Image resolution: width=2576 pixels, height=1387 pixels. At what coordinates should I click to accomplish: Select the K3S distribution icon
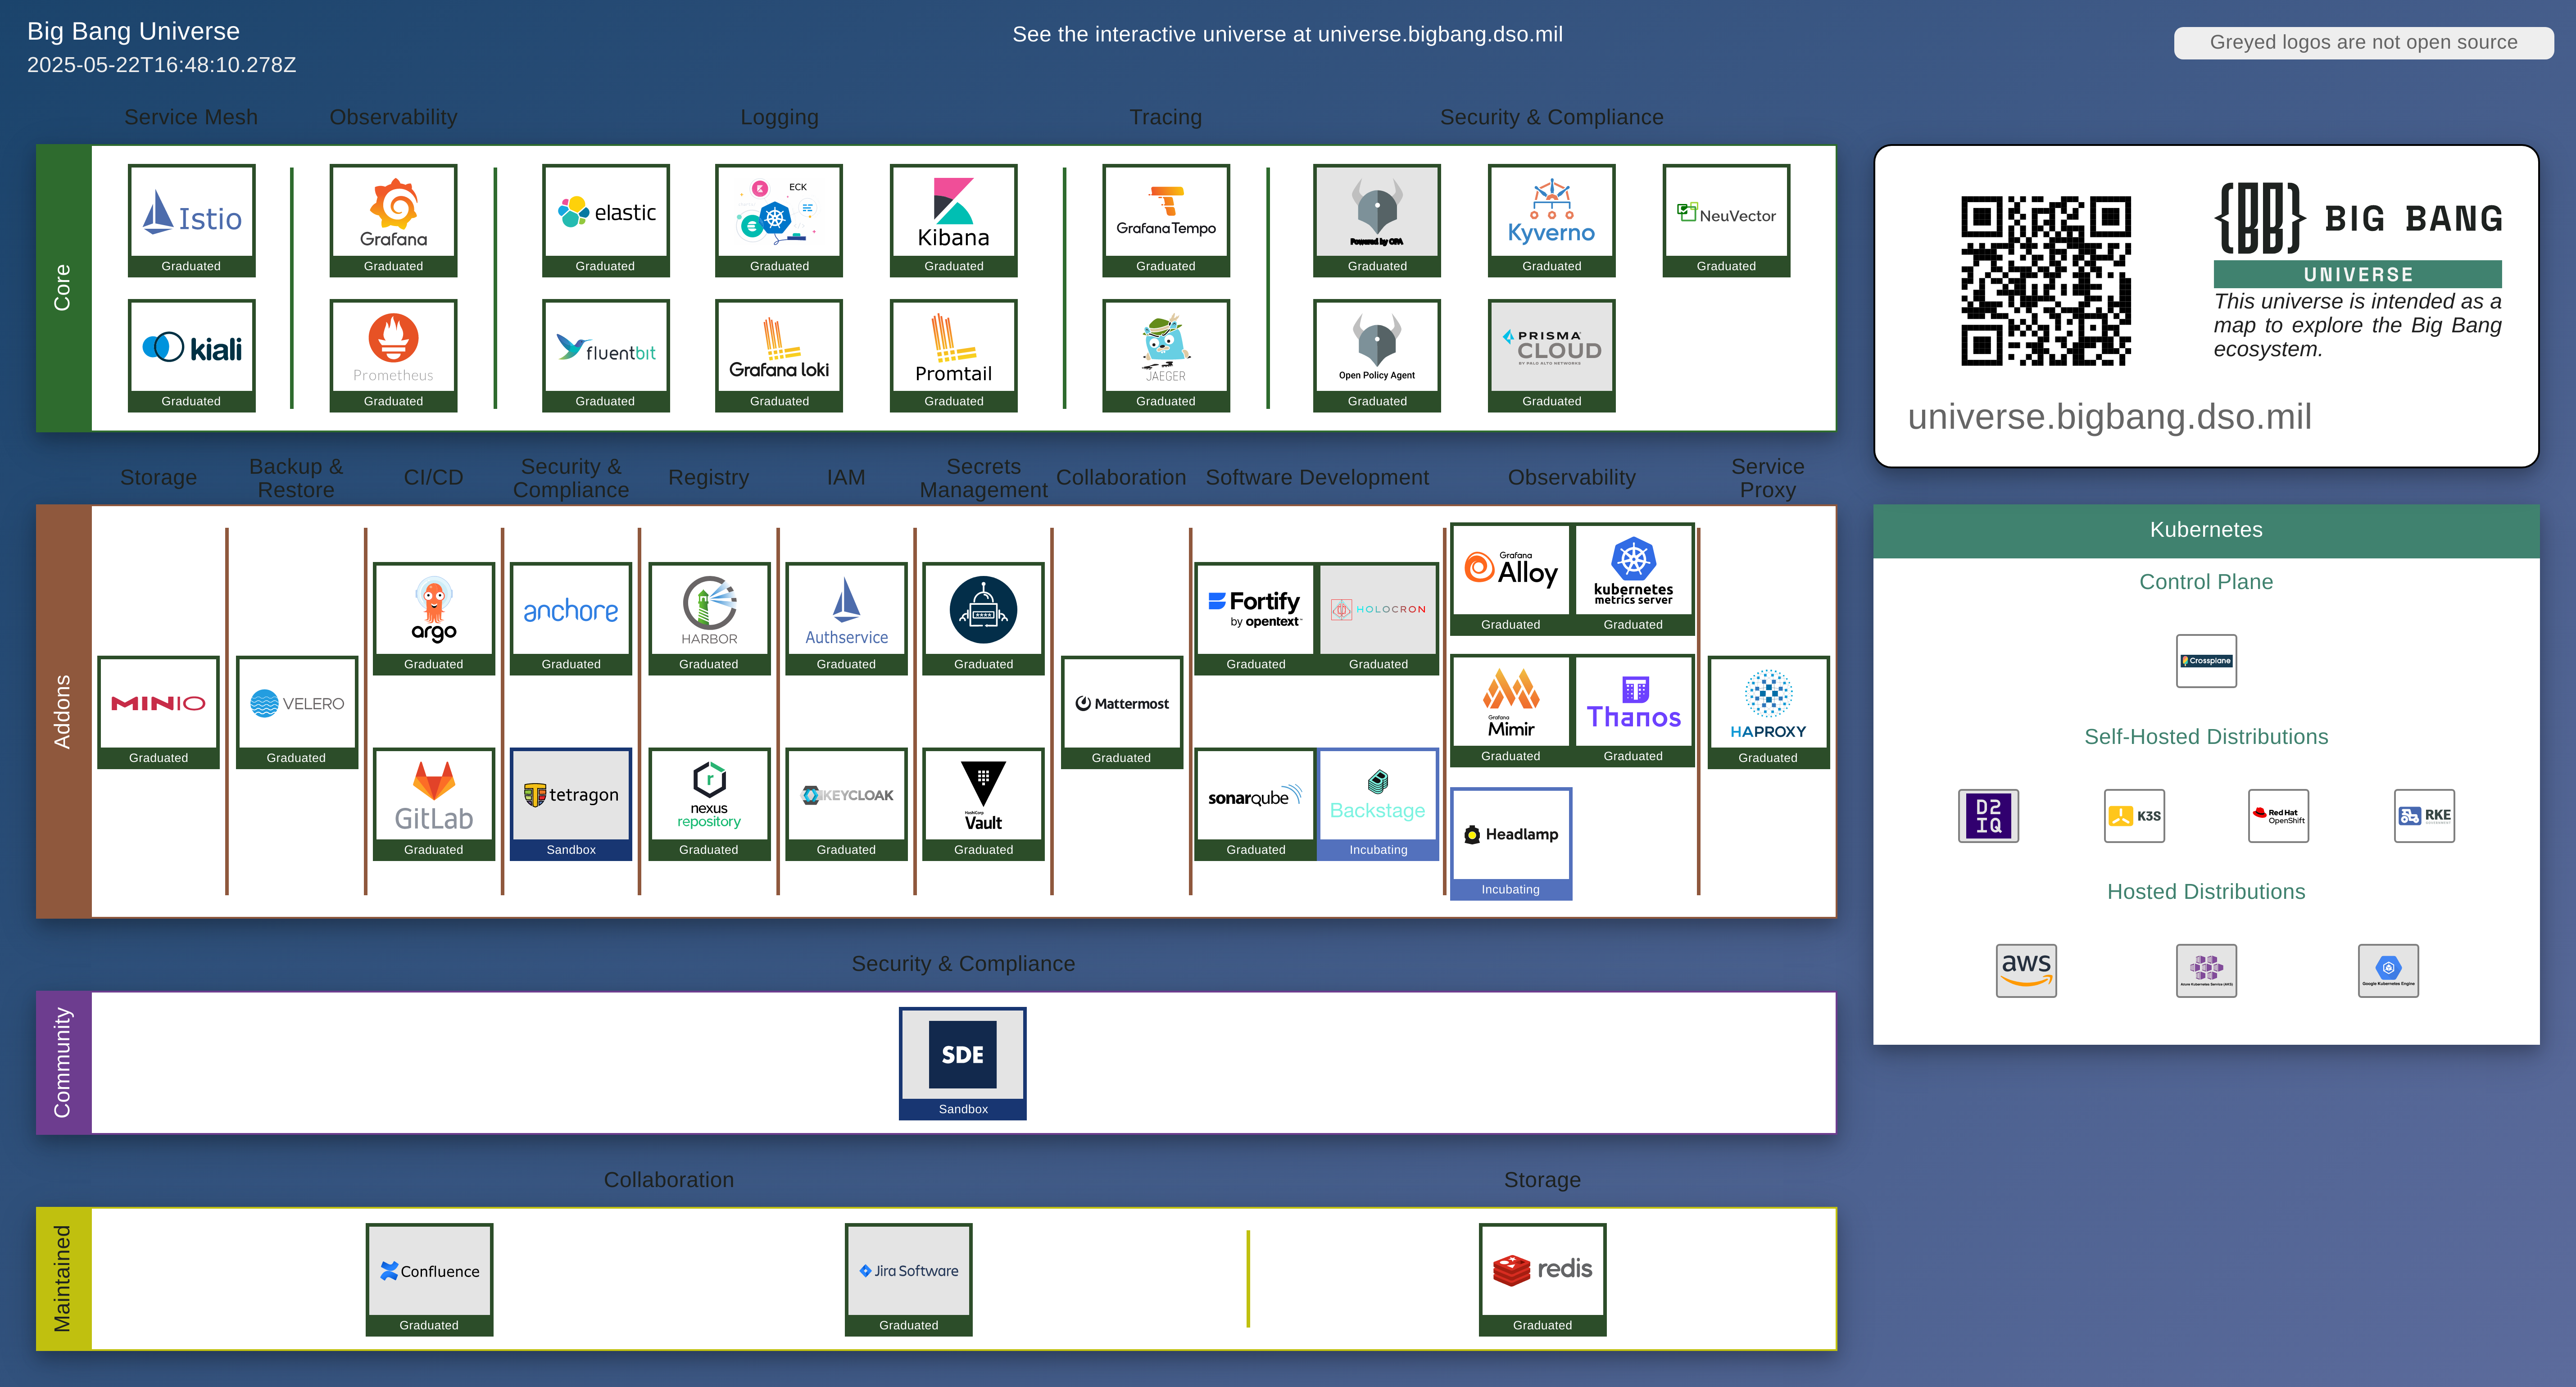pos(2134,816)
